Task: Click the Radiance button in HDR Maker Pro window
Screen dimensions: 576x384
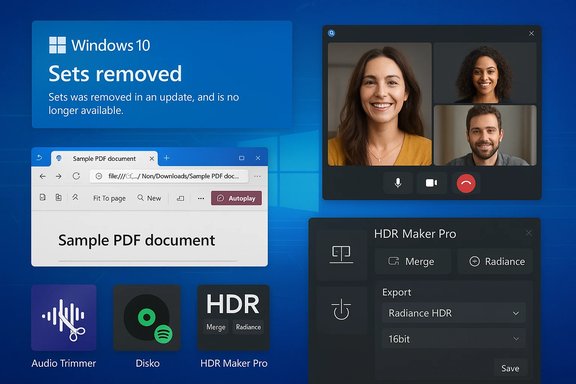Action: [x=495, y=261]
